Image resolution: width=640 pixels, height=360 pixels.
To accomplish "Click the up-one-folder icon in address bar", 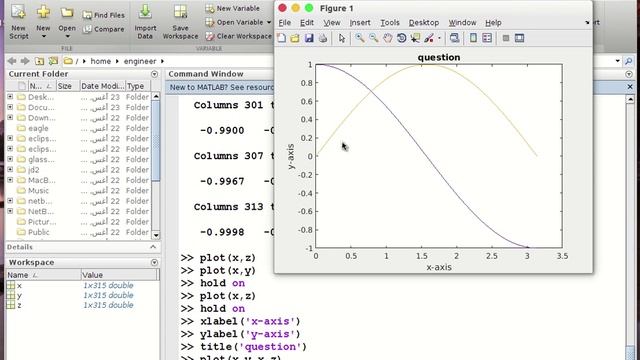I will tap(39, 61).
